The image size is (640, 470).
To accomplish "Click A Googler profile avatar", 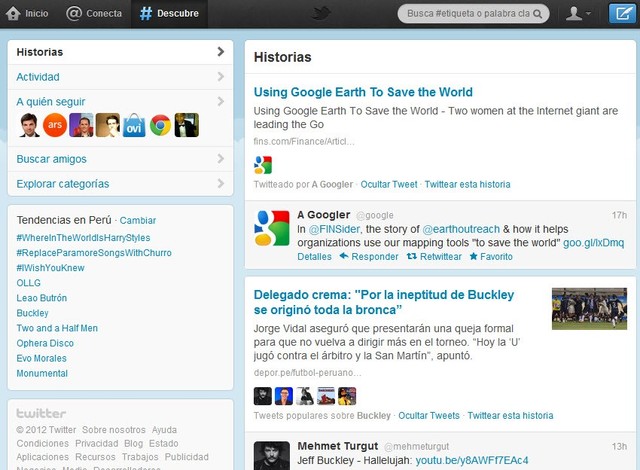I will point(271,228).
